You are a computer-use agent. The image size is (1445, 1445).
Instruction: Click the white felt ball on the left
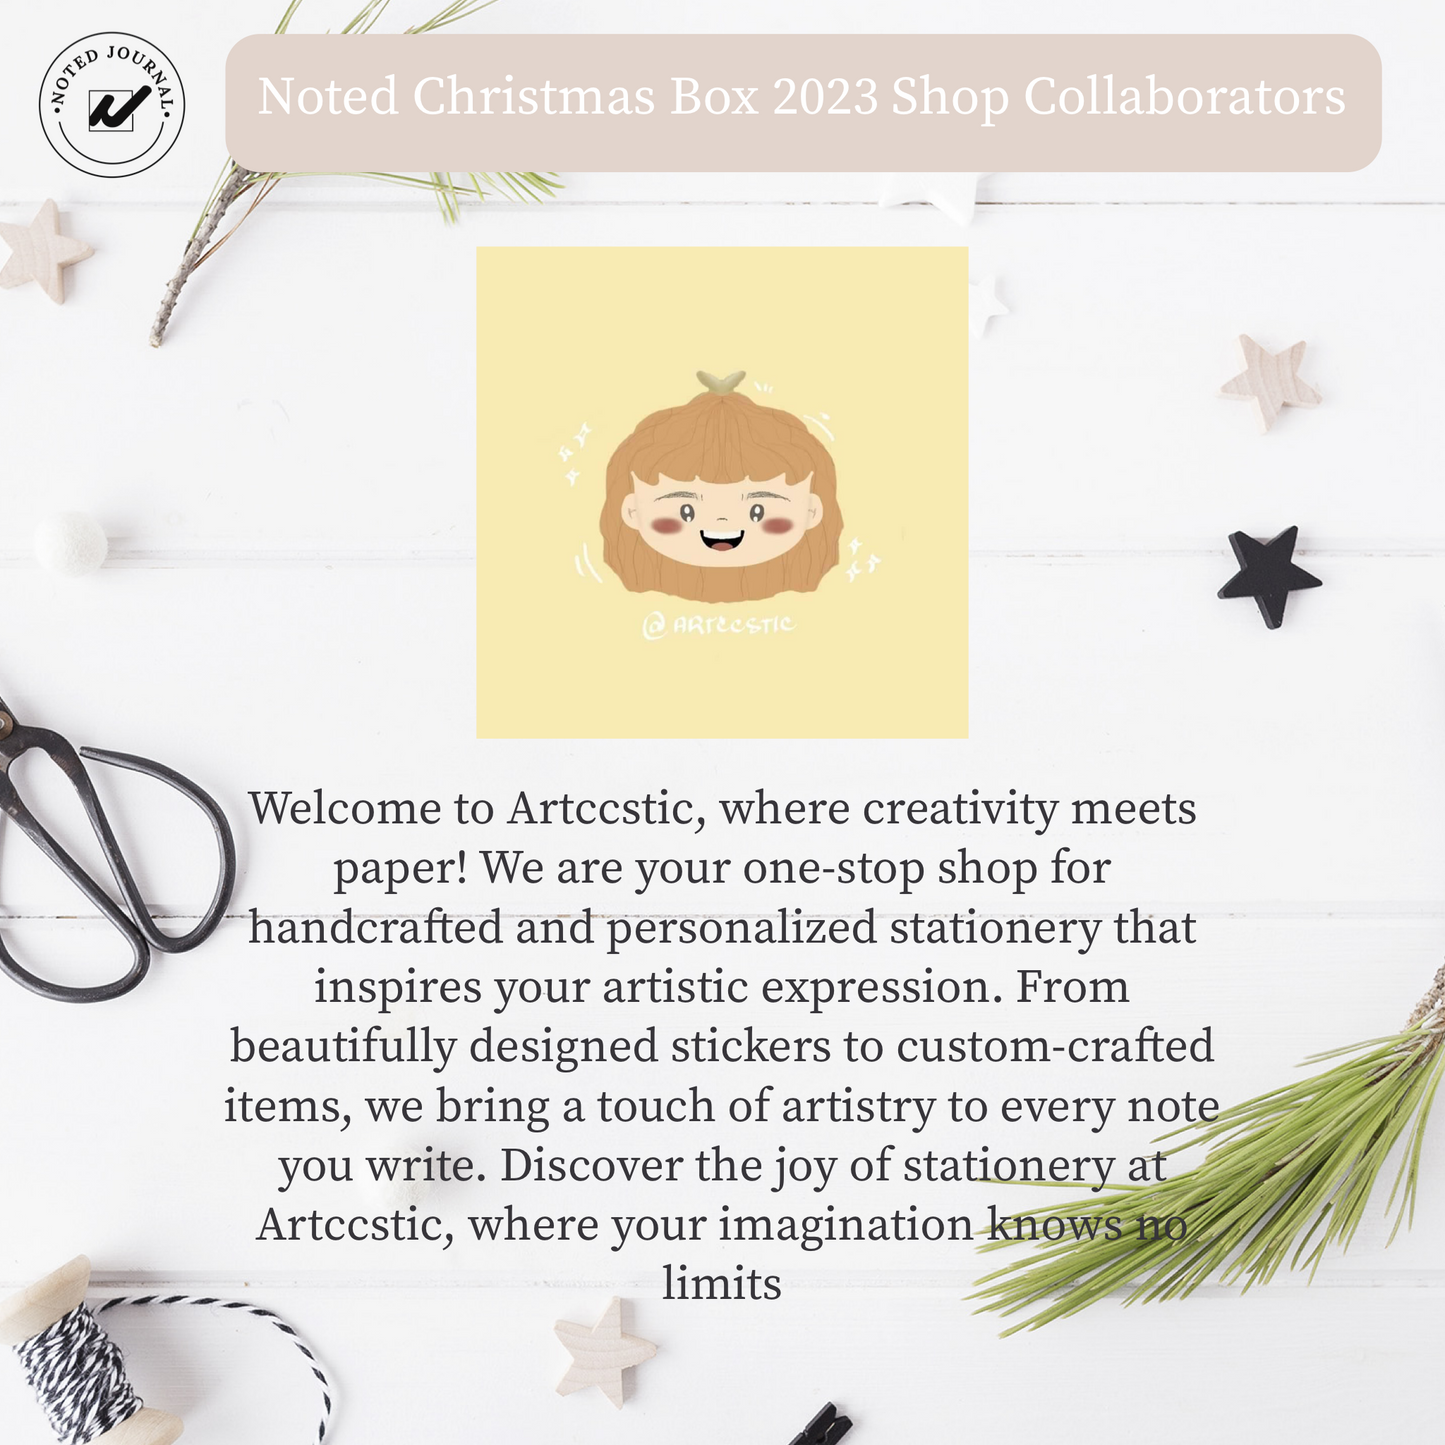pyautogui.click(x=70, y=544)
